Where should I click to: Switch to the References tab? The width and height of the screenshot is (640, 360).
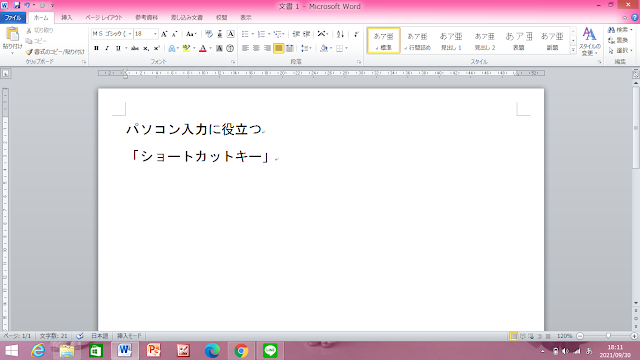(147, 18)
